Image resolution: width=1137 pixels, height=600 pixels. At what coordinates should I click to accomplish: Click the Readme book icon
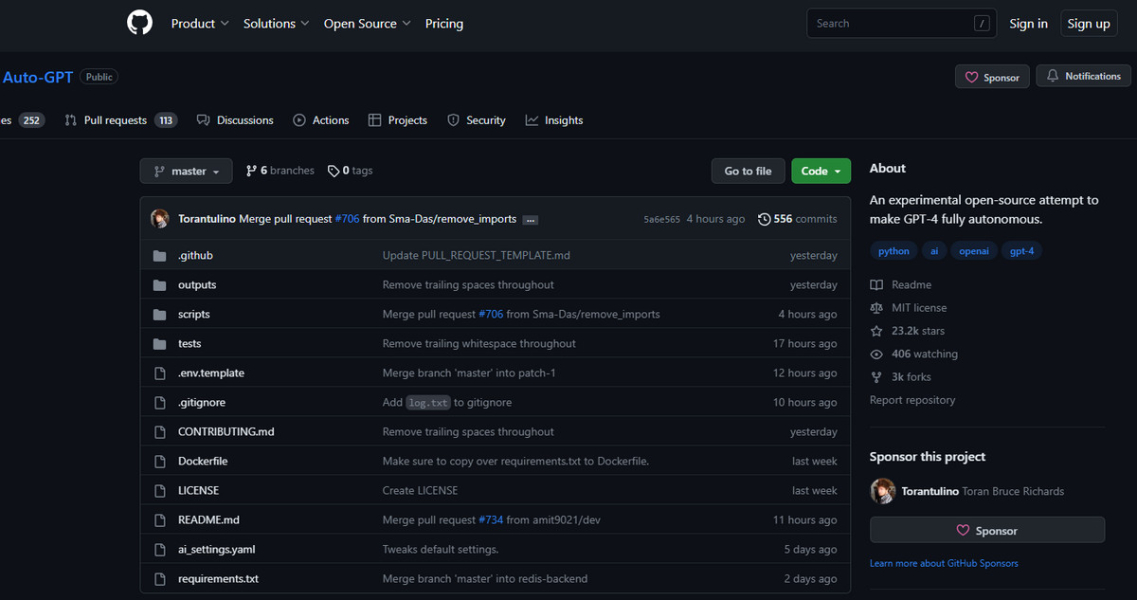[877, 285]
